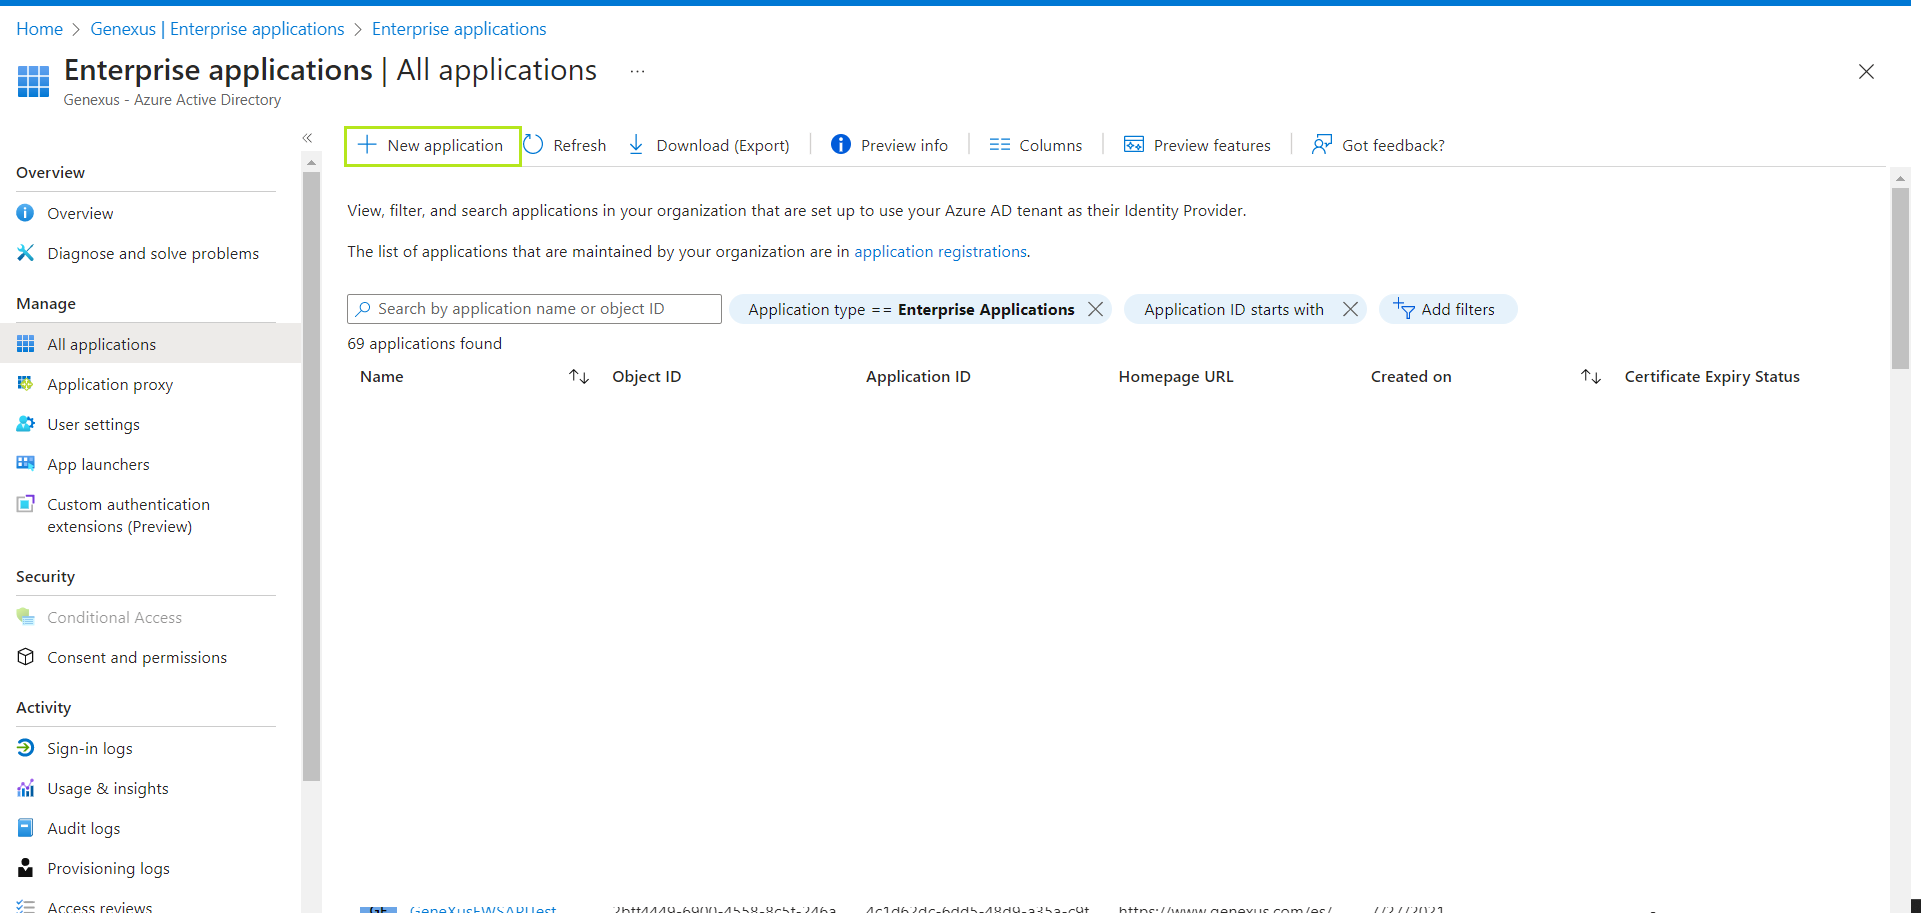The width and height of the screenshot is (1921, 913).
Task: Click the Refresh circular arrow icon
Action: (x=534, y=145)
